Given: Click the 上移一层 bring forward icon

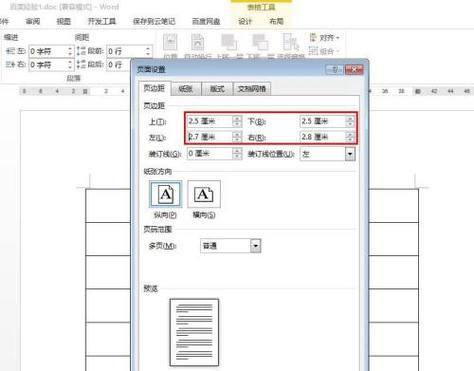Looking at the screenshot, I should (x=229, y=43).
